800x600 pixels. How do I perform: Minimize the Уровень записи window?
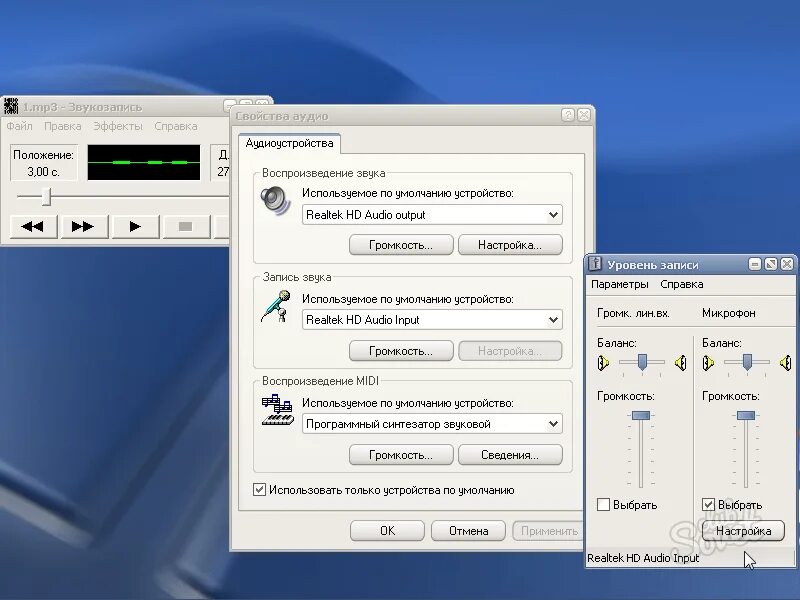755,264
